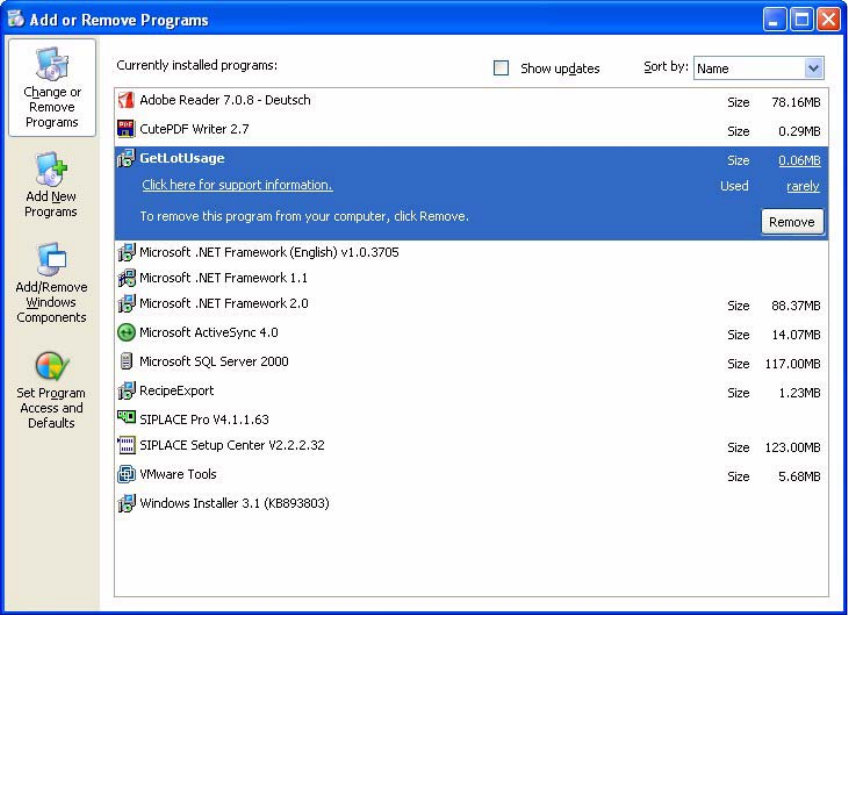Maximize the Add or Remove Programs window

[801, 20]
